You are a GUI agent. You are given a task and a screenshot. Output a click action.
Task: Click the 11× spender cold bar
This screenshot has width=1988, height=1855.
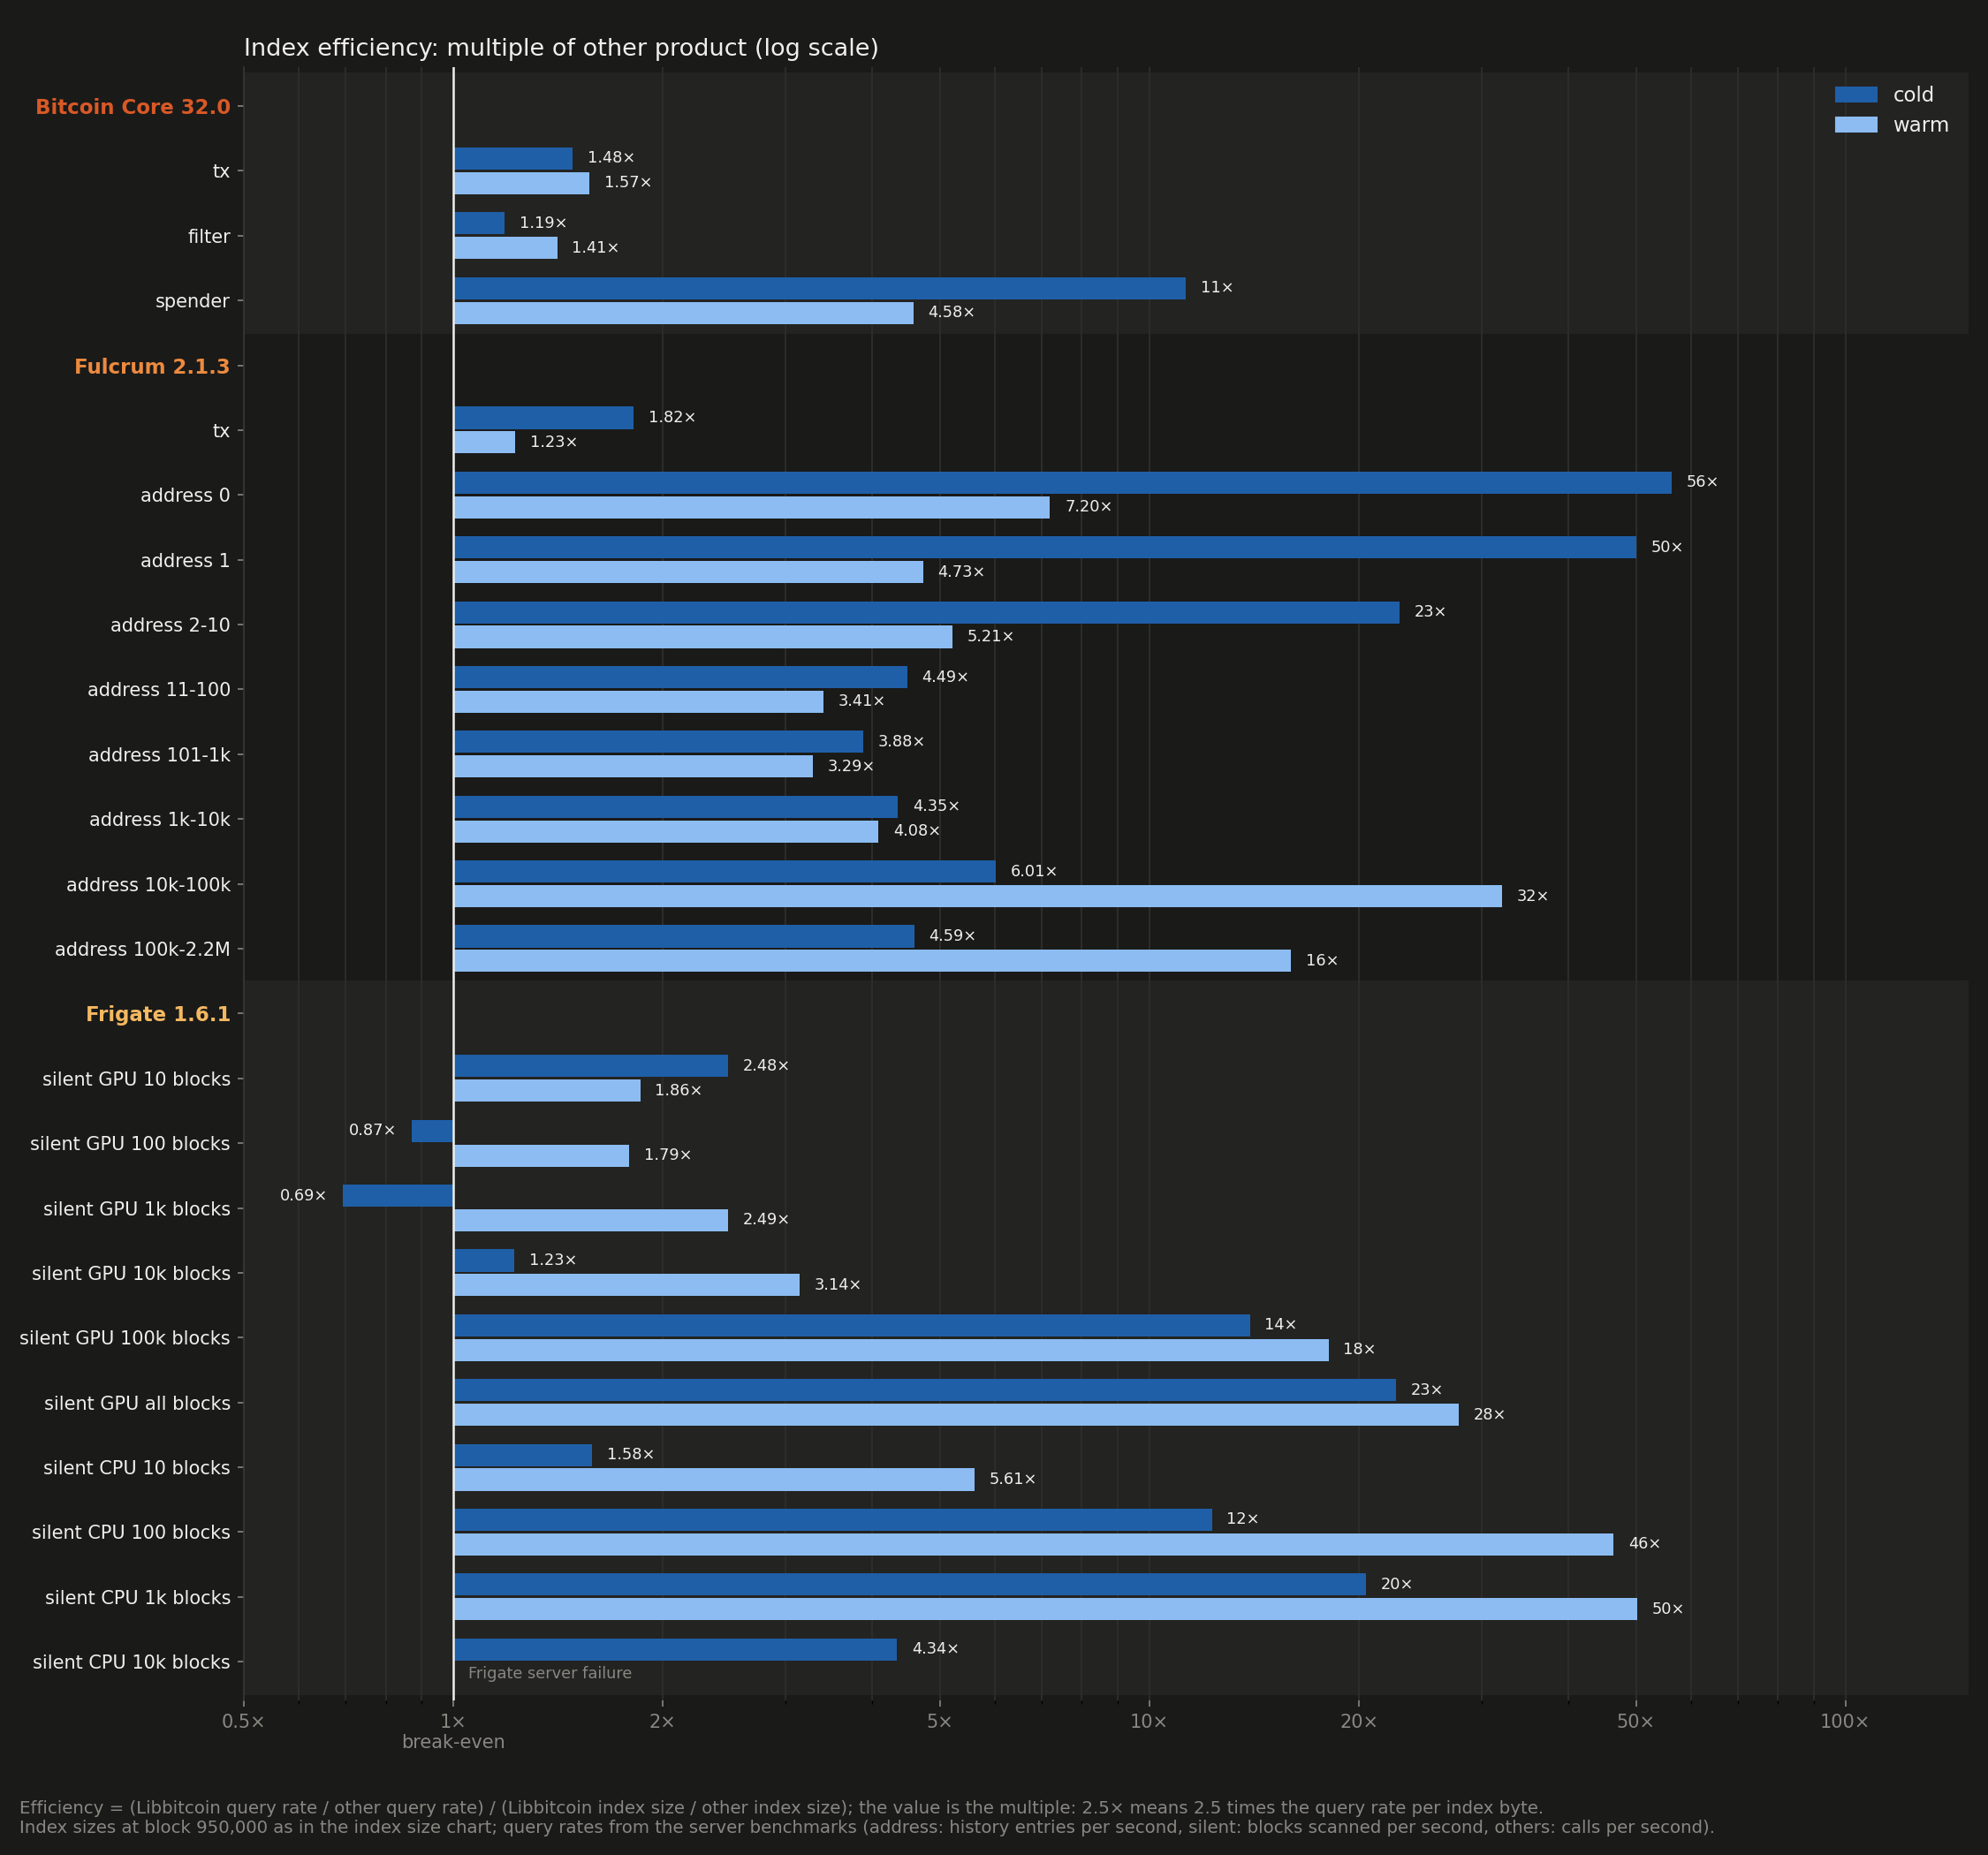[x=820, y=289]
